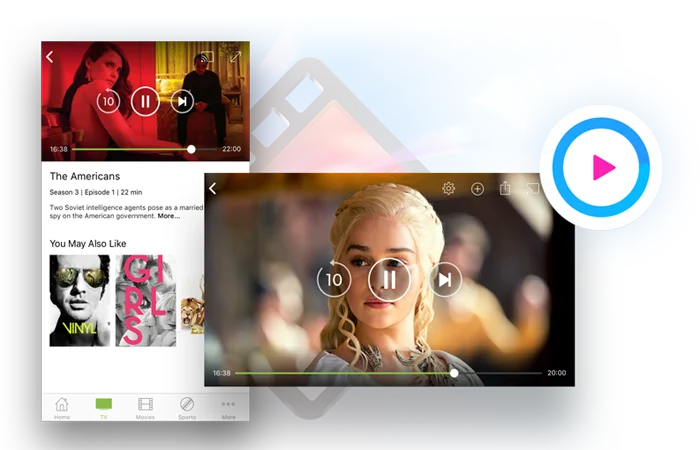Skip to next episode in The Americans player

182,101
